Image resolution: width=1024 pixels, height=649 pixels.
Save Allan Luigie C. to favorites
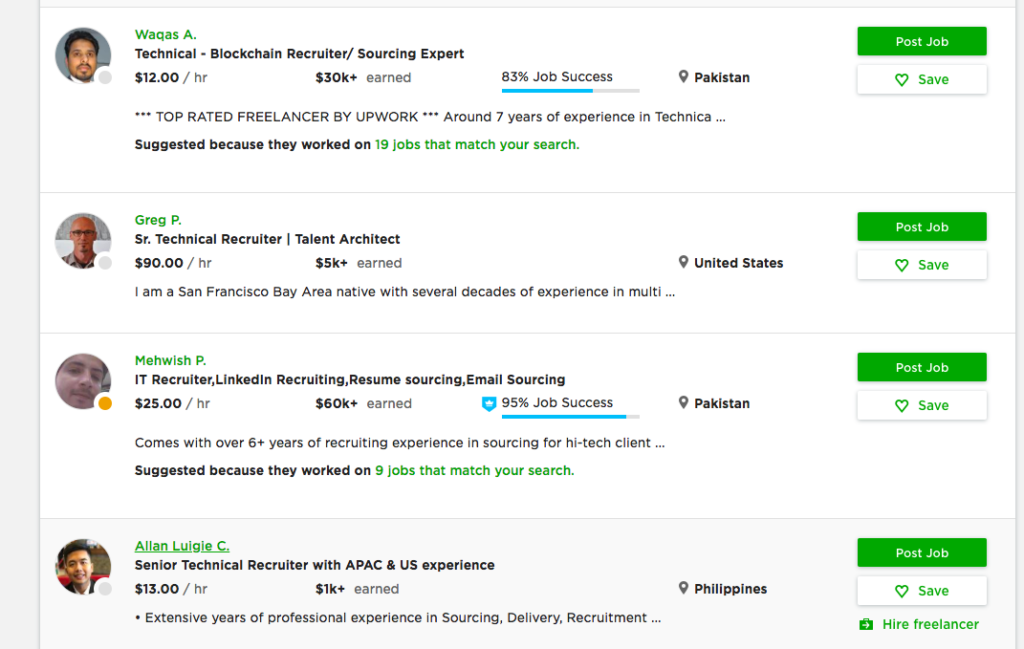(x=921, y=591)
